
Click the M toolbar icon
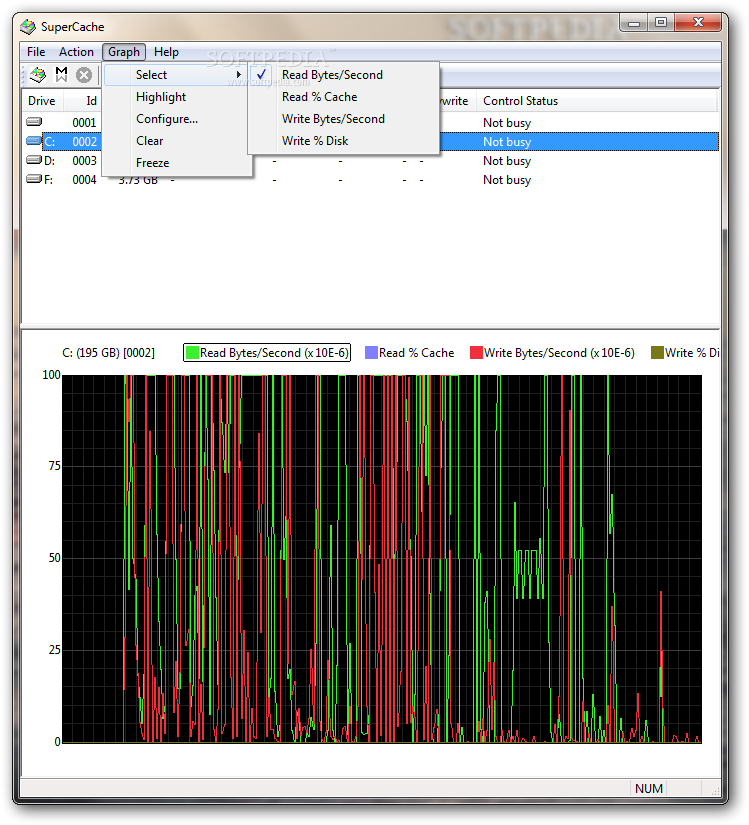62,75
